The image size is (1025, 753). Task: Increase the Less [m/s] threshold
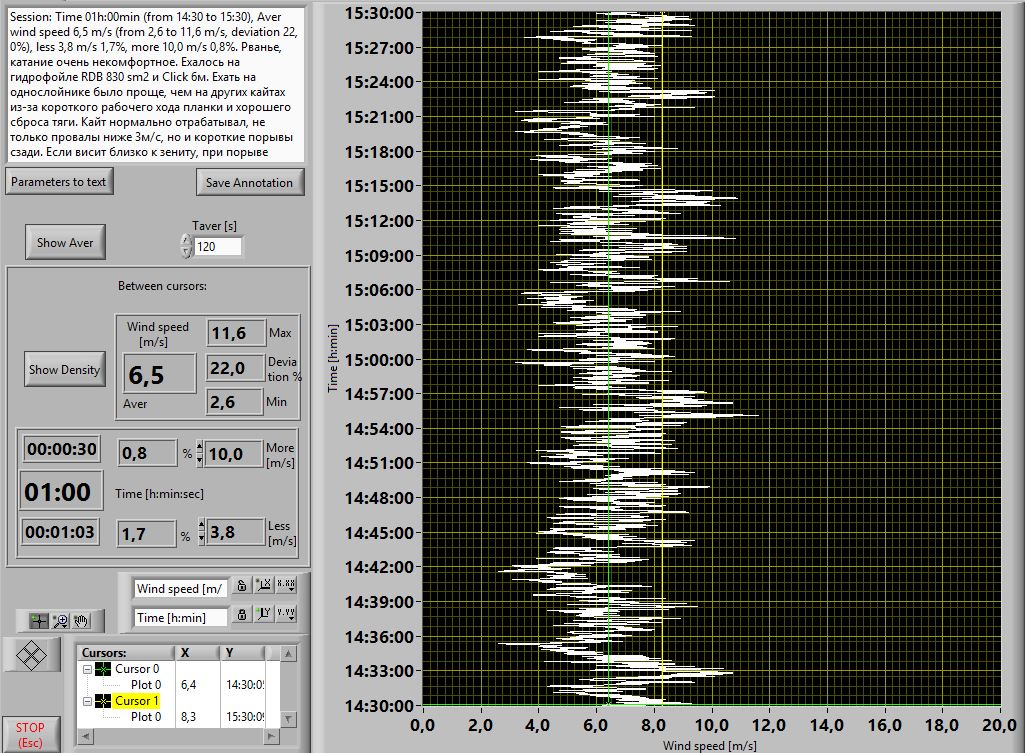click(x=201, y=526)
